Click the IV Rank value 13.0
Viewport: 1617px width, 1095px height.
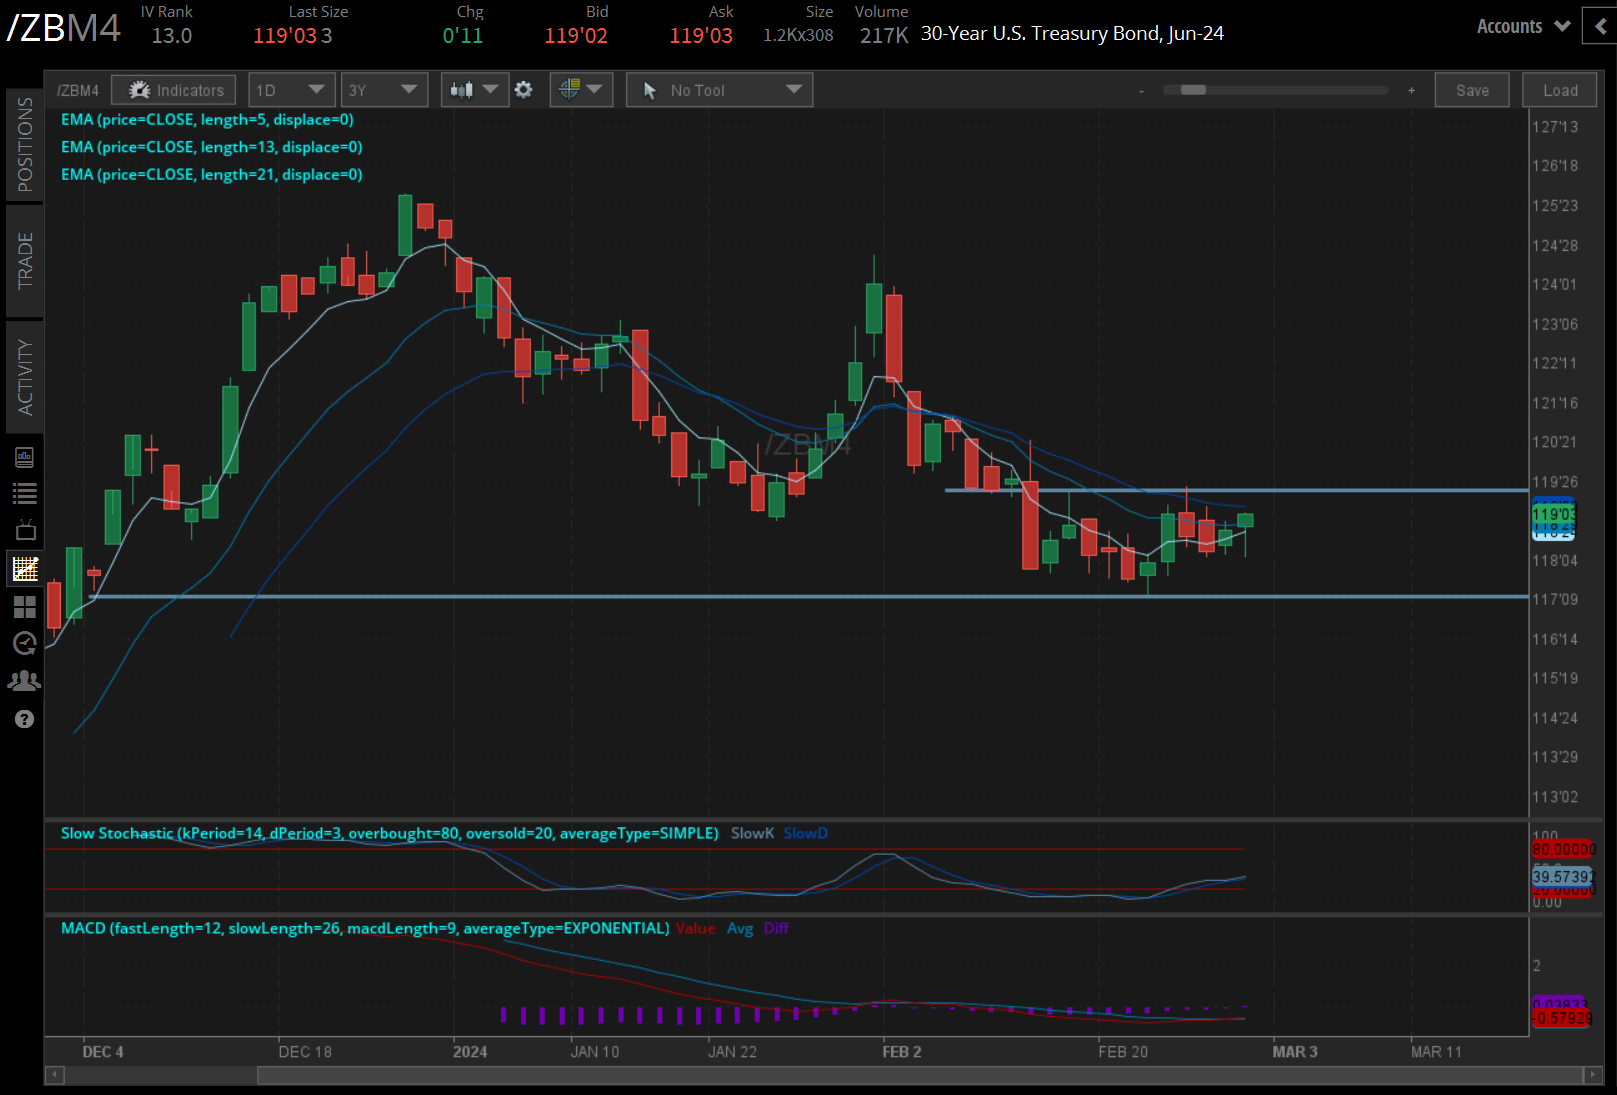pos(172,36)
